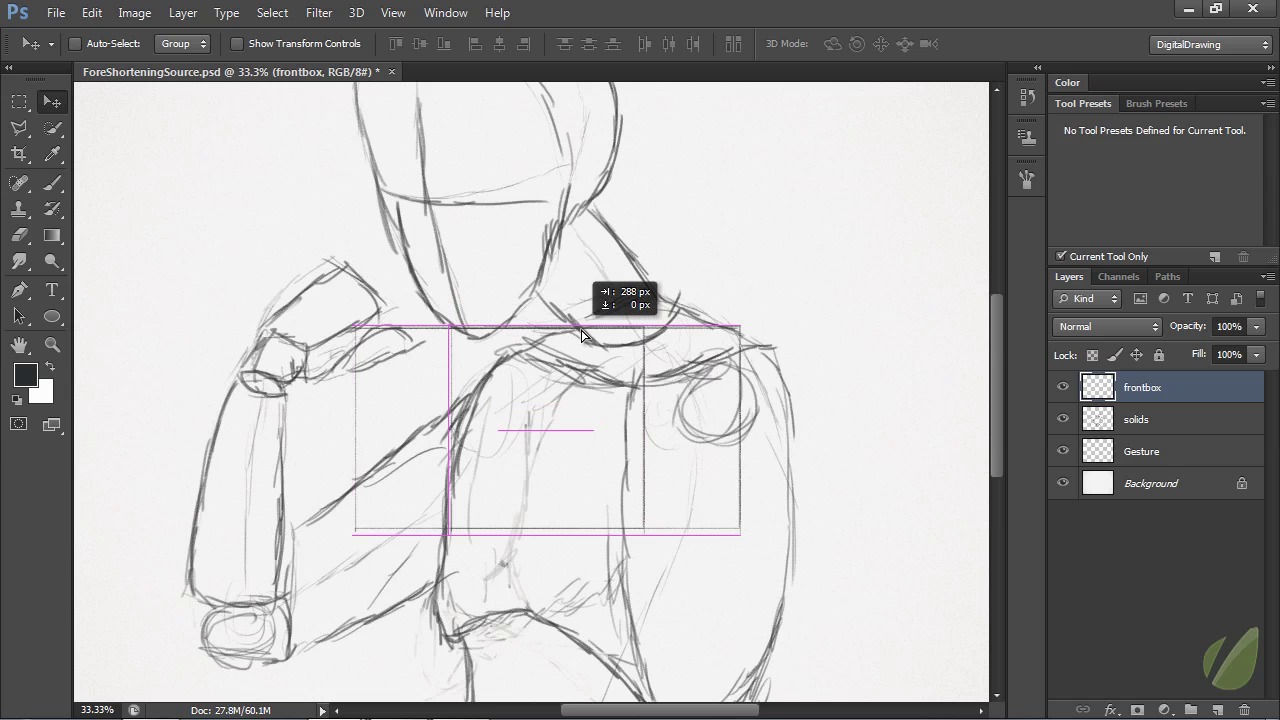Viewport: 1280px width, 720px height.
Task: Select the Horizontal Type tool
Action: [x=53, y=290]
